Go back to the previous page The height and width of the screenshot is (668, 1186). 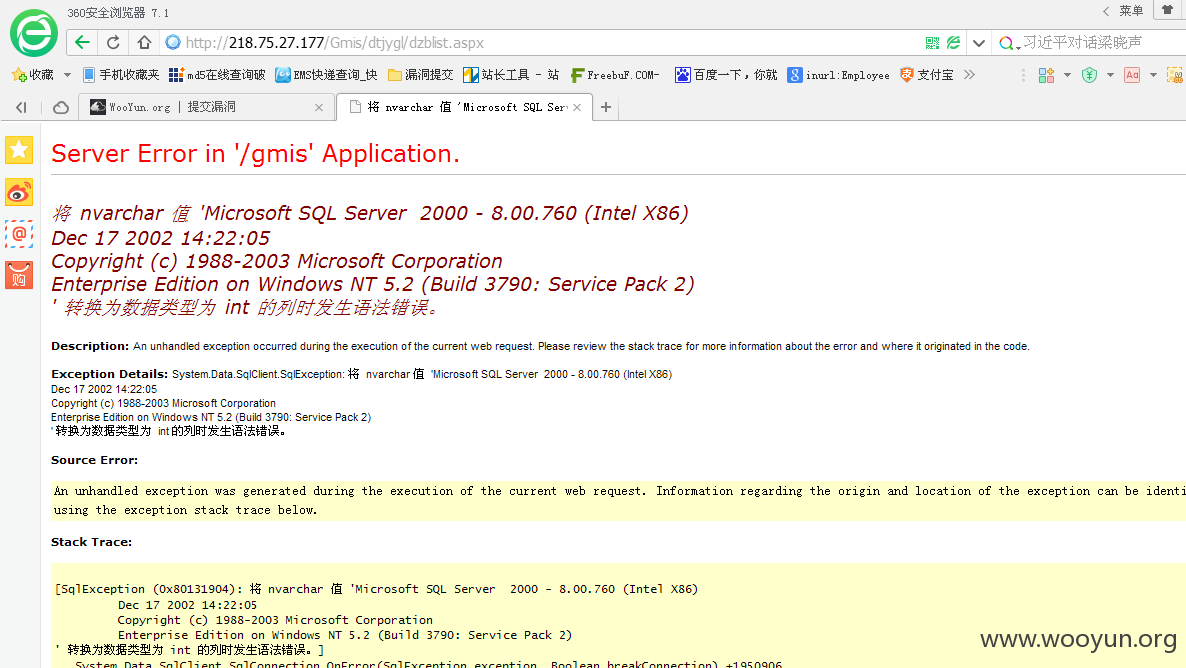coord(82,42)
